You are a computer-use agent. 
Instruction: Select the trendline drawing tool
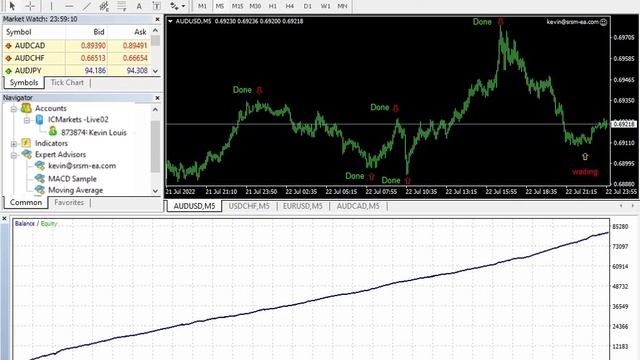[87, 6]
